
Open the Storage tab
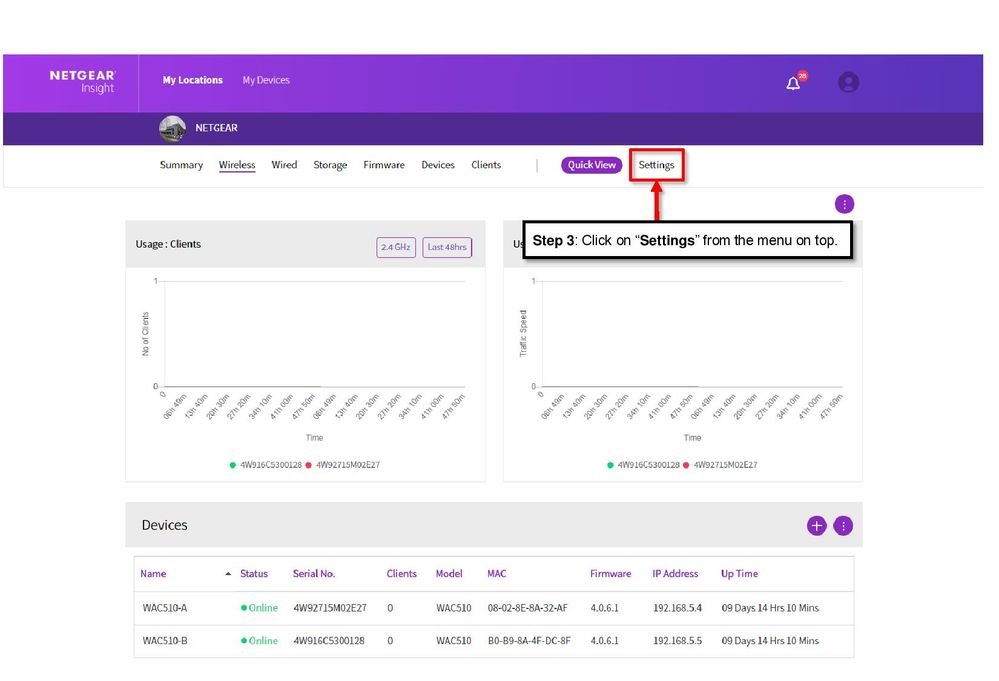coord(330,165)
